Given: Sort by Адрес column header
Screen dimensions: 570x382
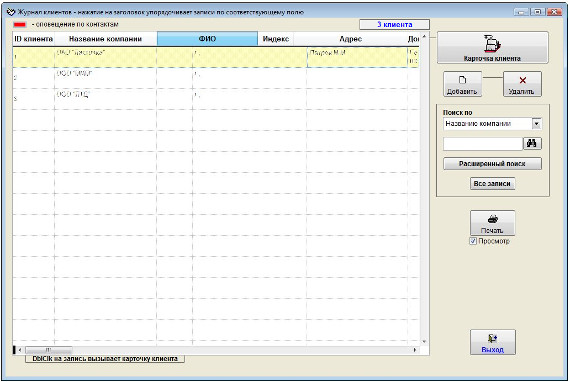Looking at the screenshot, I should coord(350,39).
